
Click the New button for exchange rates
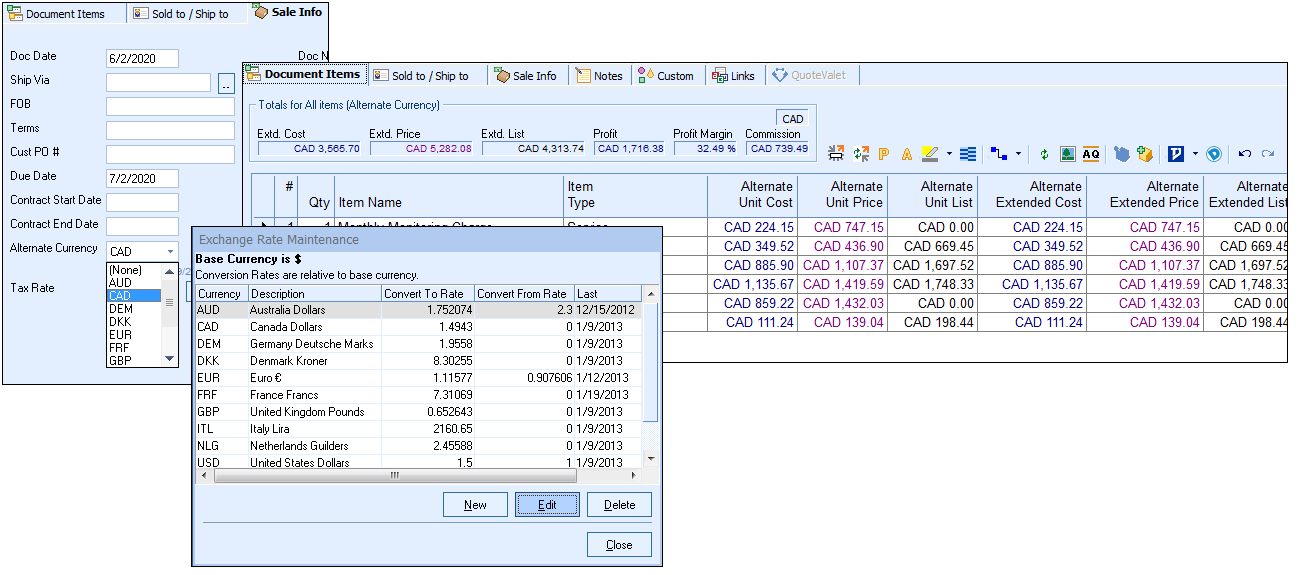pyautogui.click(x=475, y=505)
